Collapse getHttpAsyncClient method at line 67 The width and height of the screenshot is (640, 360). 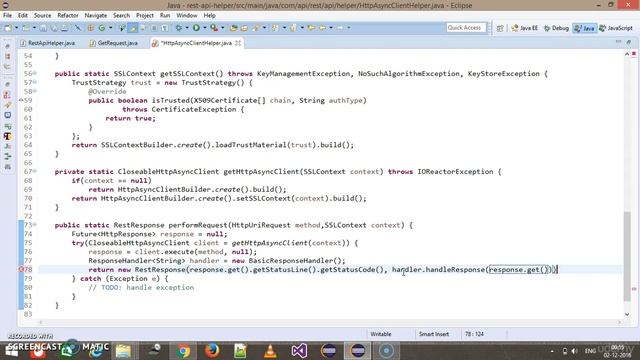coord(35,171)
